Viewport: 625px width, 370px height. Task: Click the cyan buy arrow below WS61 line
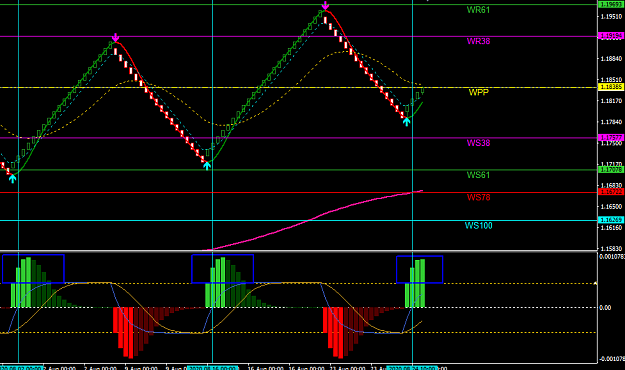12,179
